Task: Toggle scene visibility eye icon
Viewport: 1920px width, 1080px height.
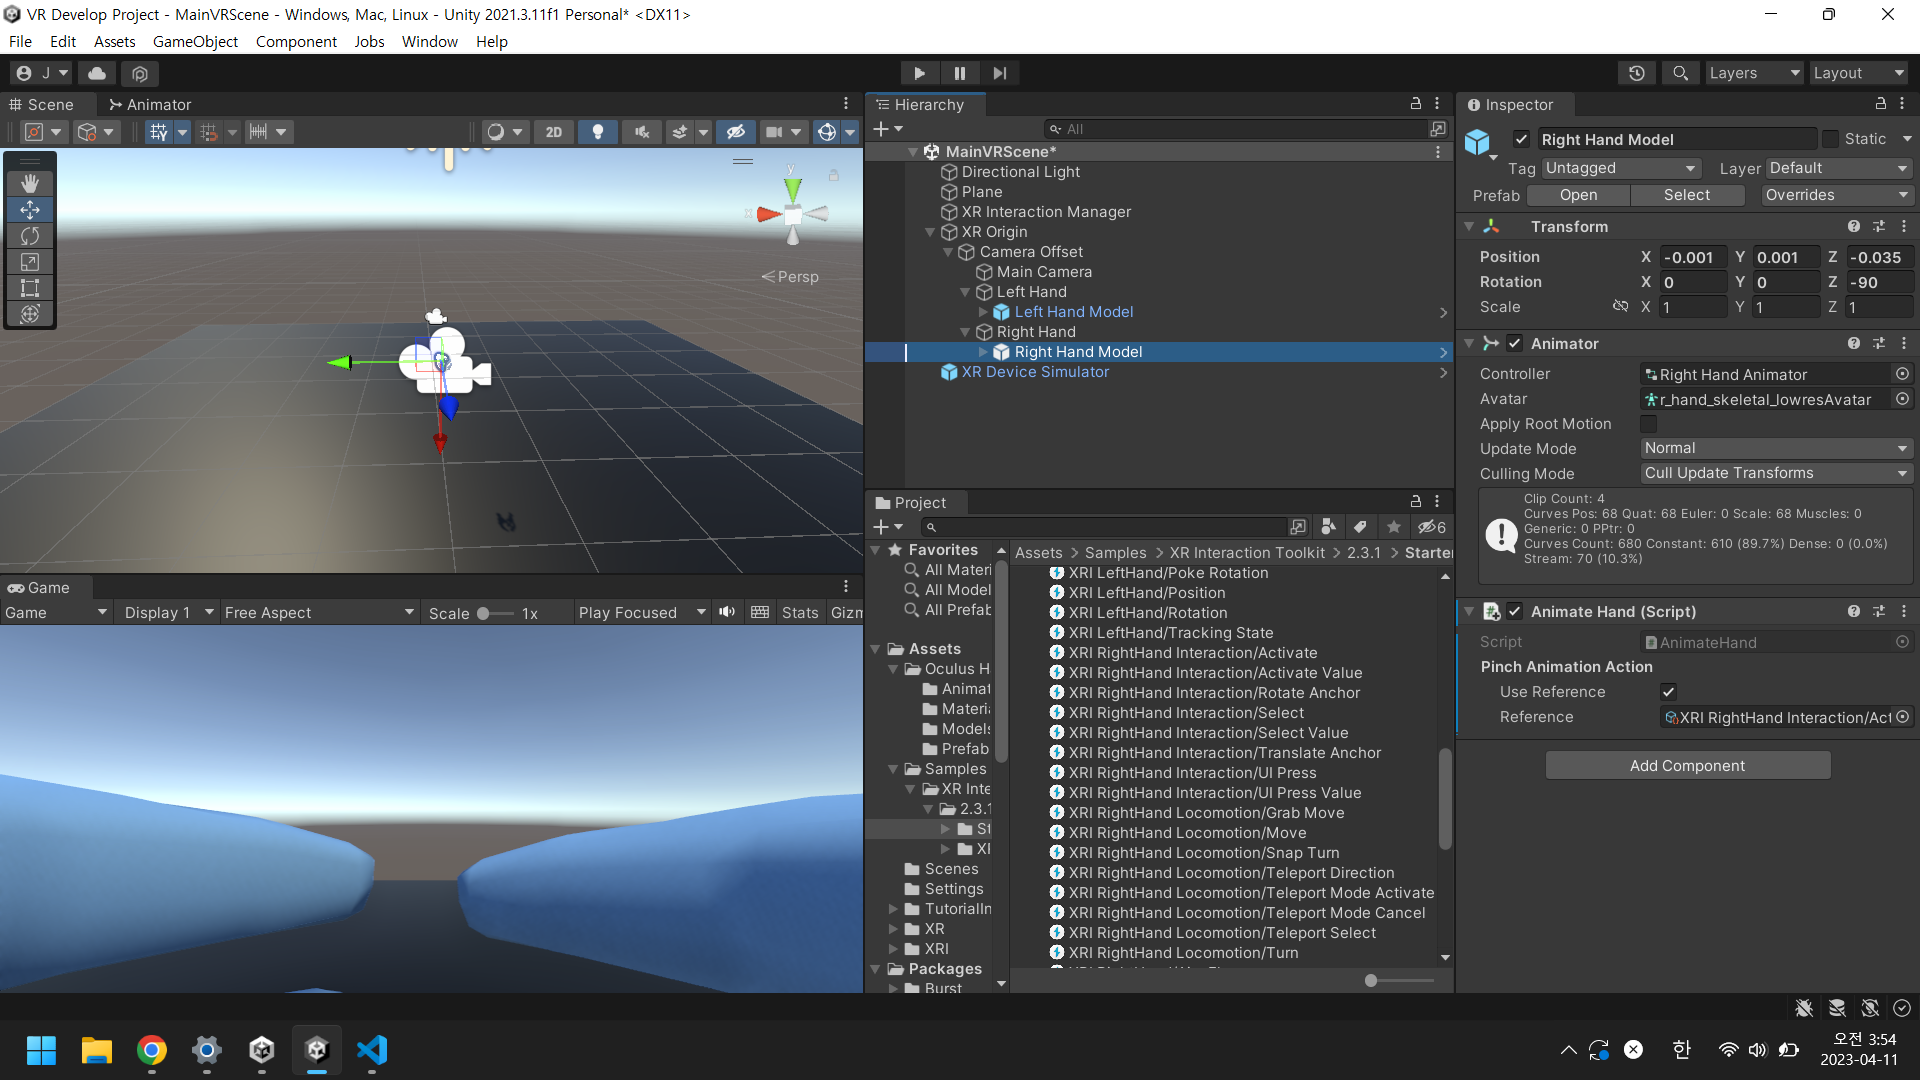Action: [735, 132]
